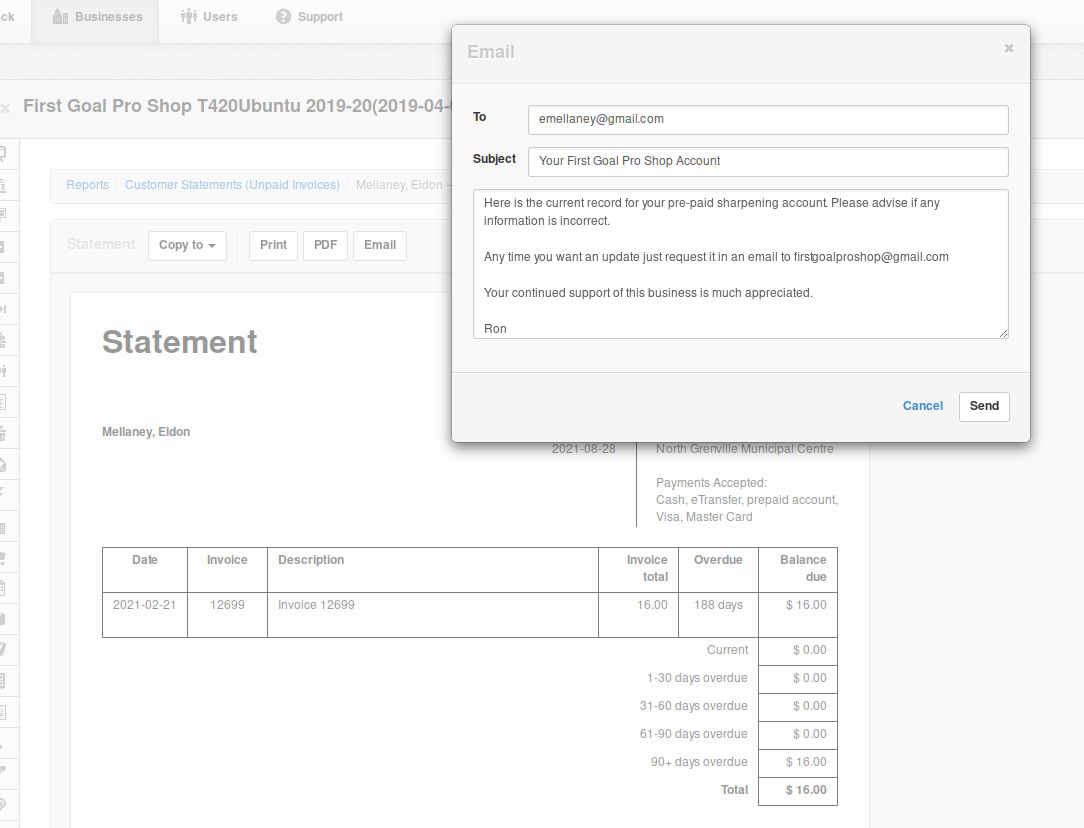
Task: Click the tag icon at bottom of sidebar
Action: 3,805
